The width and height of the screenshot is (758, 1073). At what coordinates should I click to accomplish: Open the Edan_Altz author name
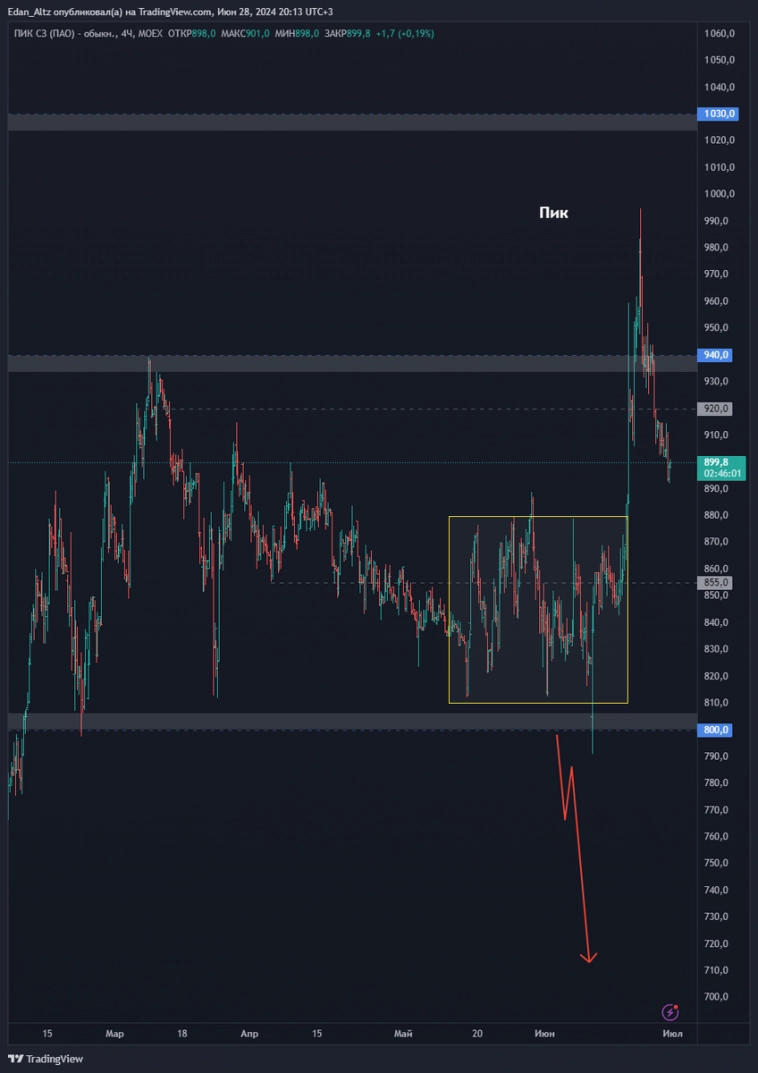click(29, 12)
